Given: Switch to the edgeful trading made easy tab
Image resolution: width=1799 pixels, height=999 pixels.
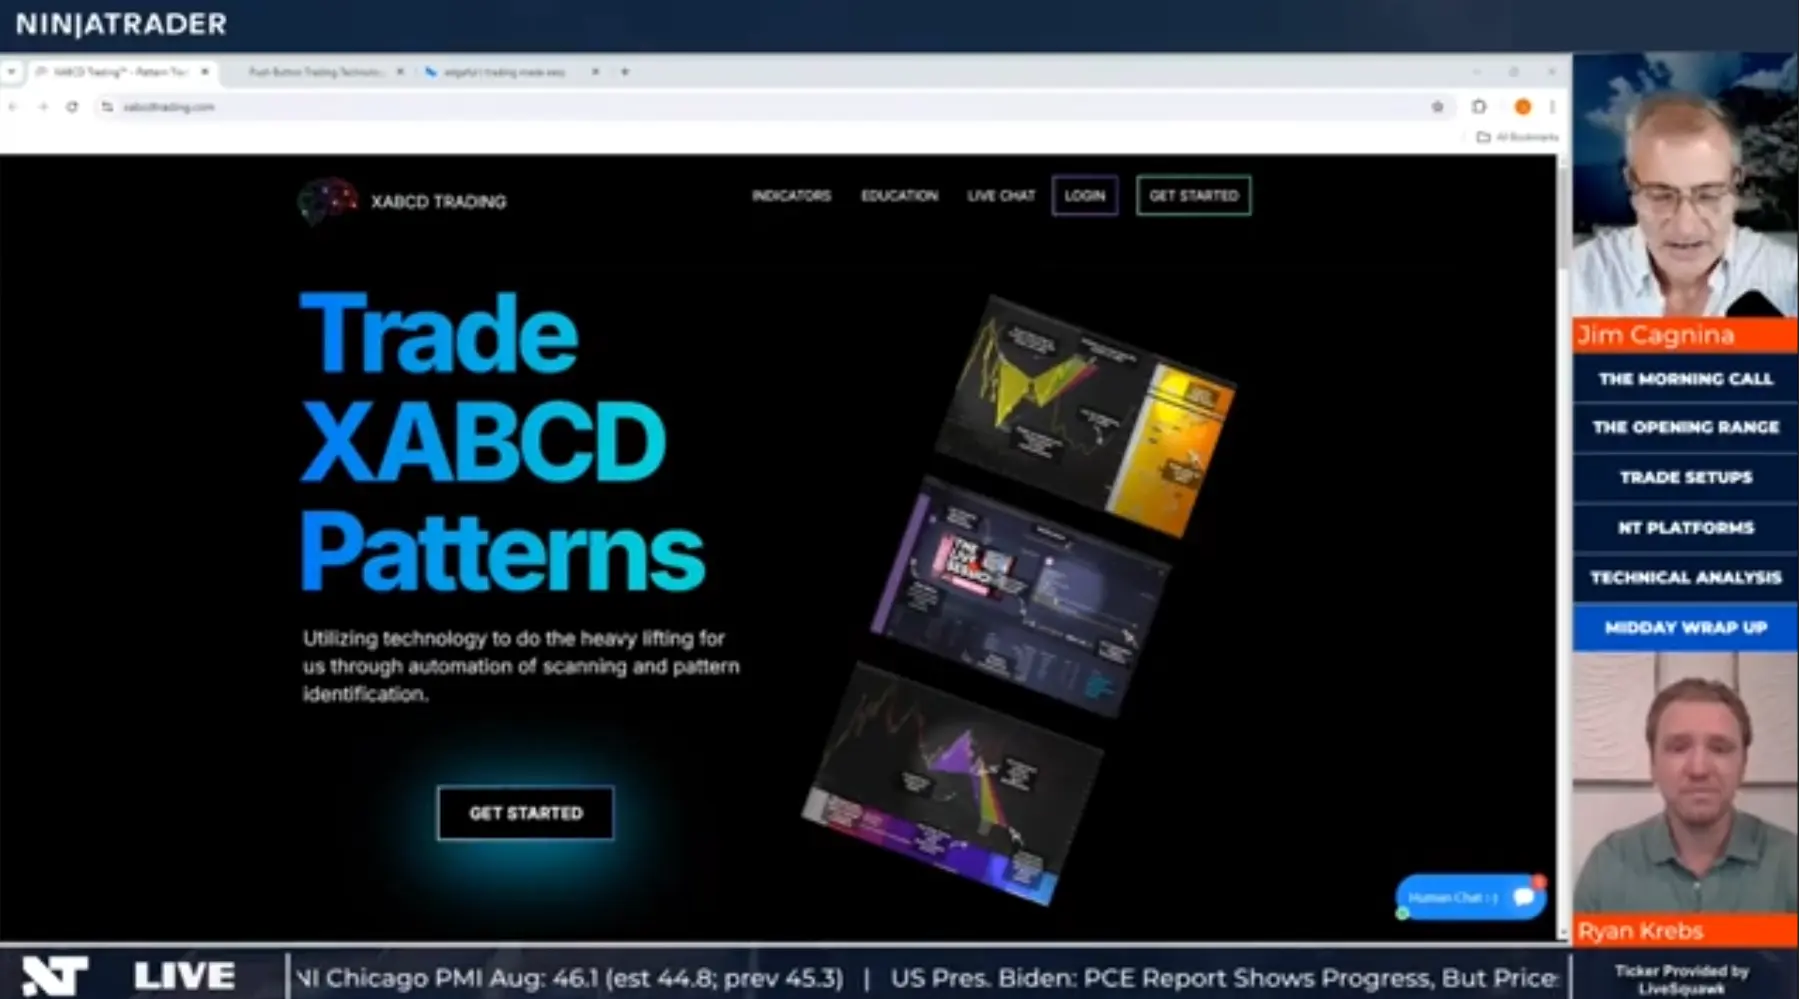Looking at the screenshot, I should tap(503, 72).
